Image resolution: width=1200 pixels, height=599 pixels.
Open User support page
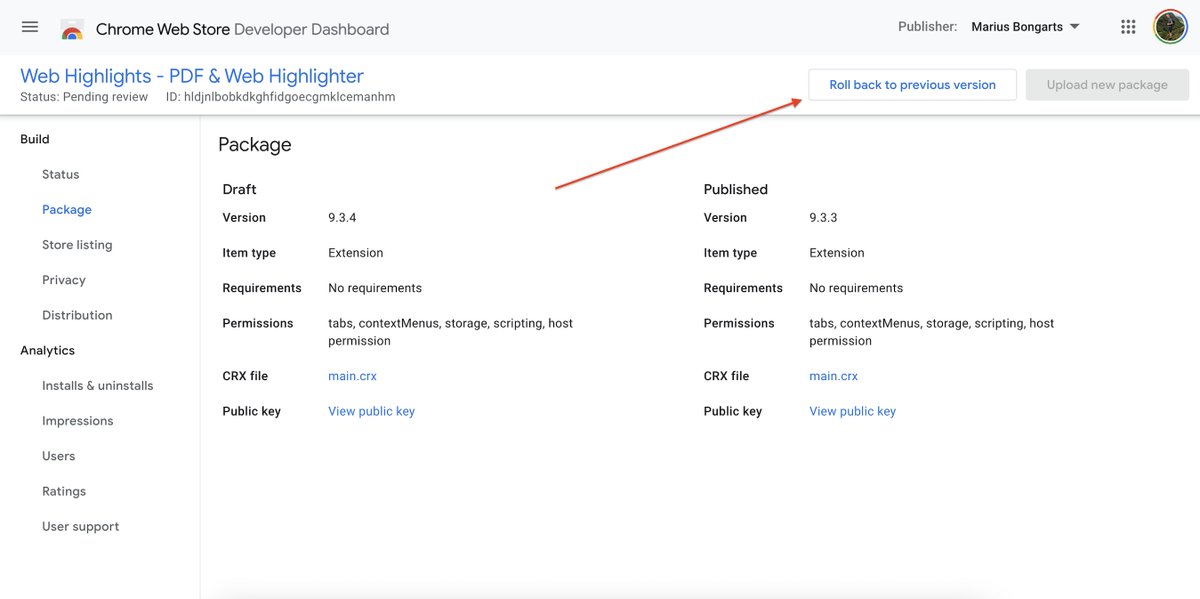click(x=81, y=527)
